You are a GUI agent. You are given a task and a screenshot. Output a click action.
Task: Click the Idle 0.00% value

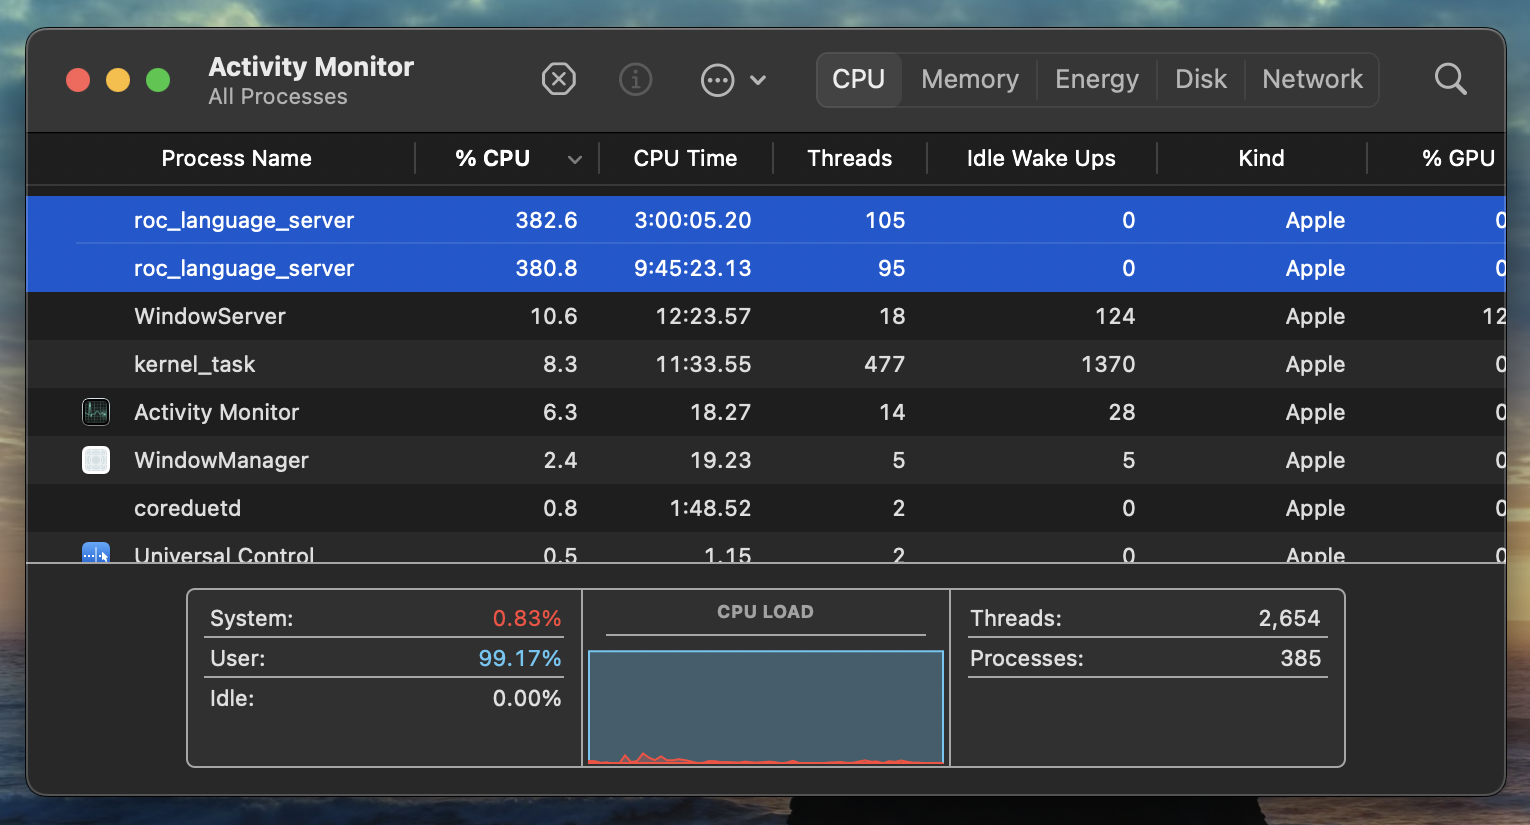pyautogui.click(x=527, y=698)
